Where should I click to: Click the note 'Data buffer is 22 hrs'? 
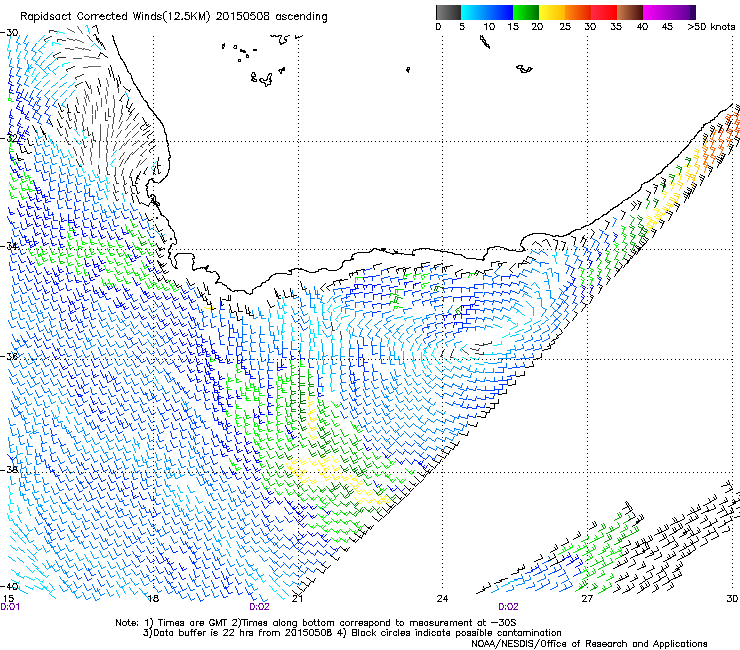202,633
